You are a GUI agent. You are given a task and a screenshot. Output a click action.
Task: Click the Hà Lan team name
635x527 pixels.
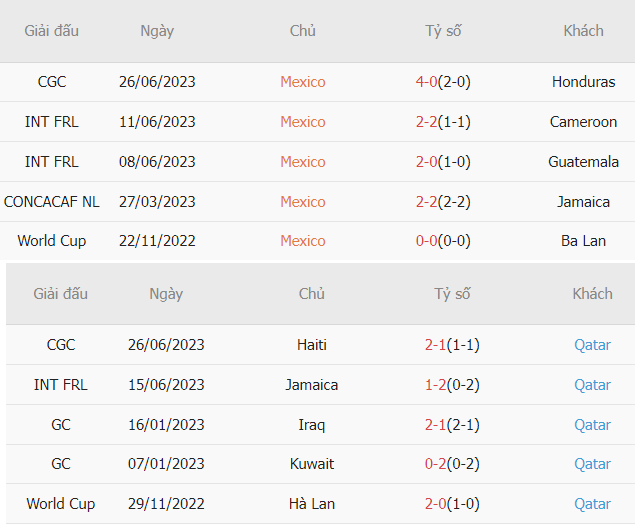point(311,504)
